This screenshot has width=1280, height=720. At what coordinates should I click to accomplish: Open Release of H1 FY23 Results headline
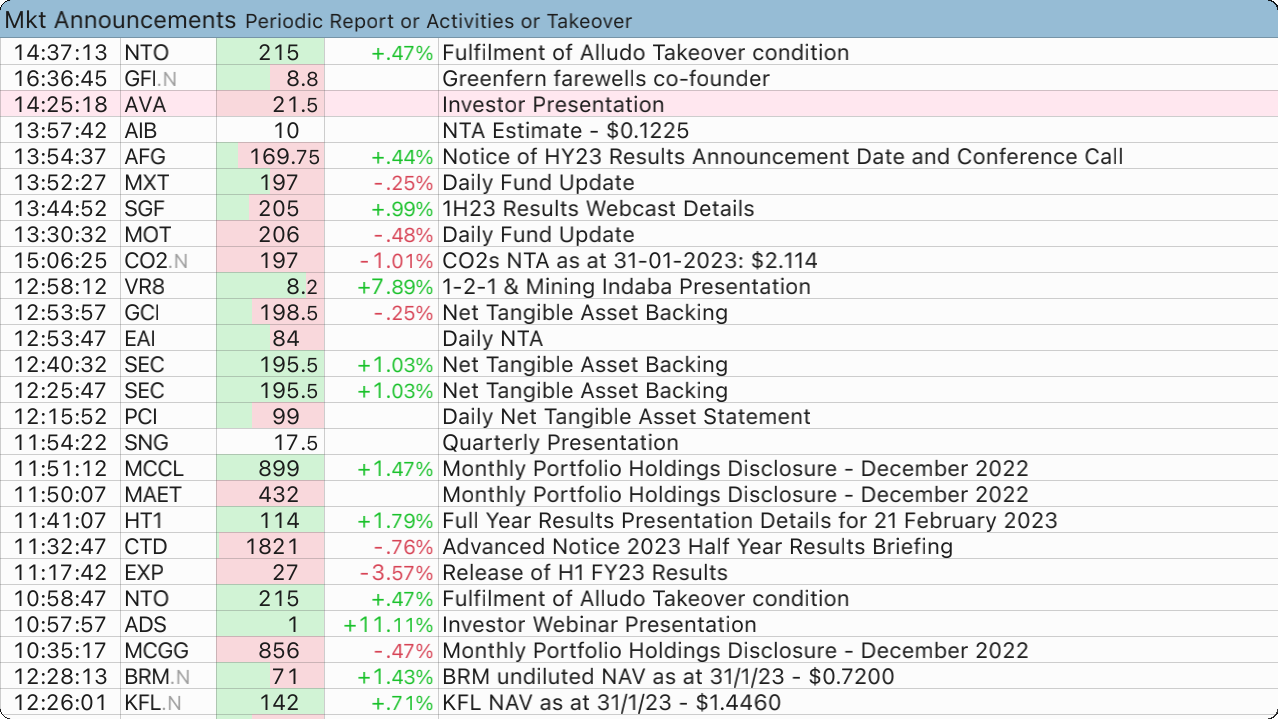[585, 573]
